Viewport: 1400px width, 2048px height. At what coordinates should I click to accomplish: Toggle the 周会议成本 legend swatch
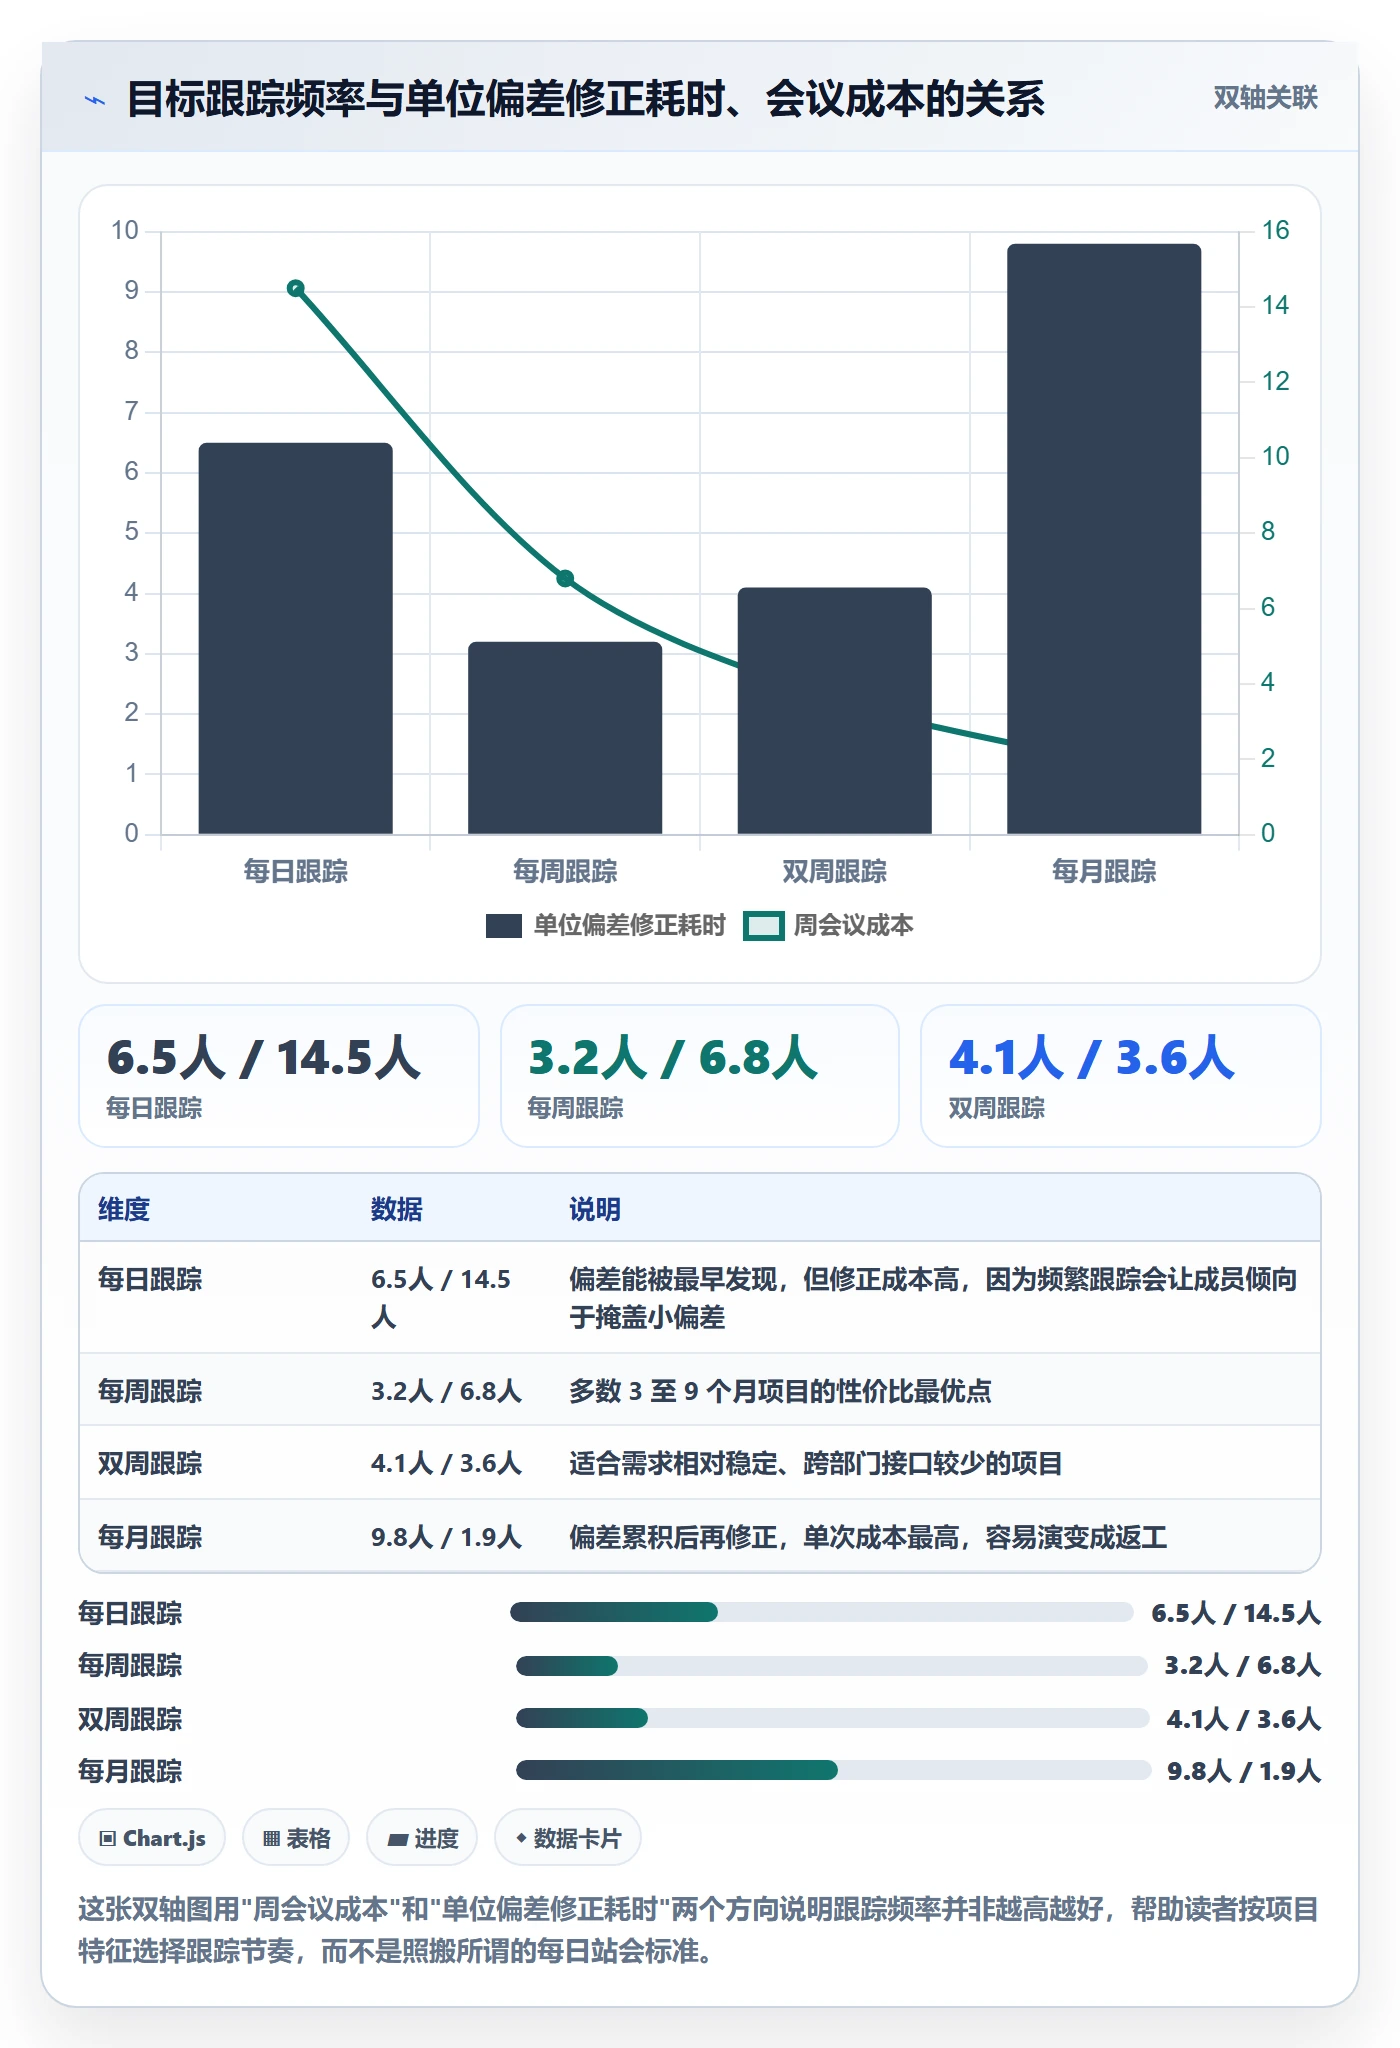click(x=763, y=926)
